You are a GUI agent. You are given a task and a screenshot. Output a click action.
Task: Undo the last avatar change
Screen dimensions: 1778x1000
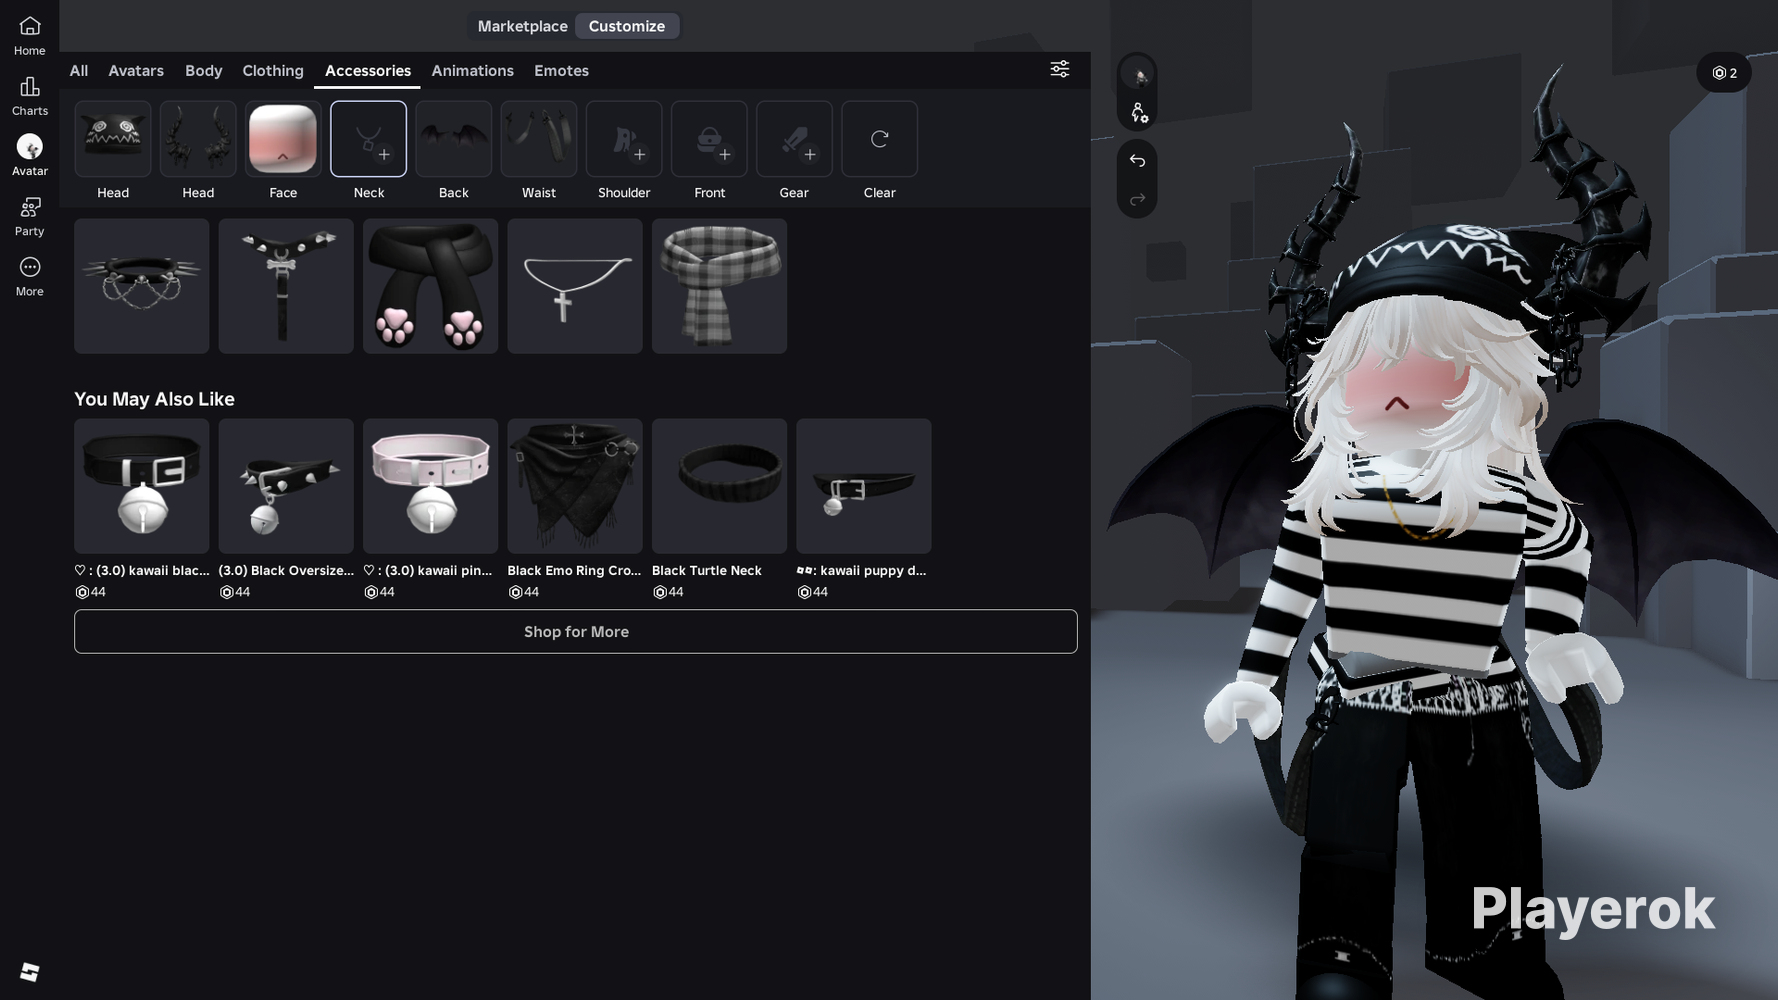click(x=1137, y=160)
